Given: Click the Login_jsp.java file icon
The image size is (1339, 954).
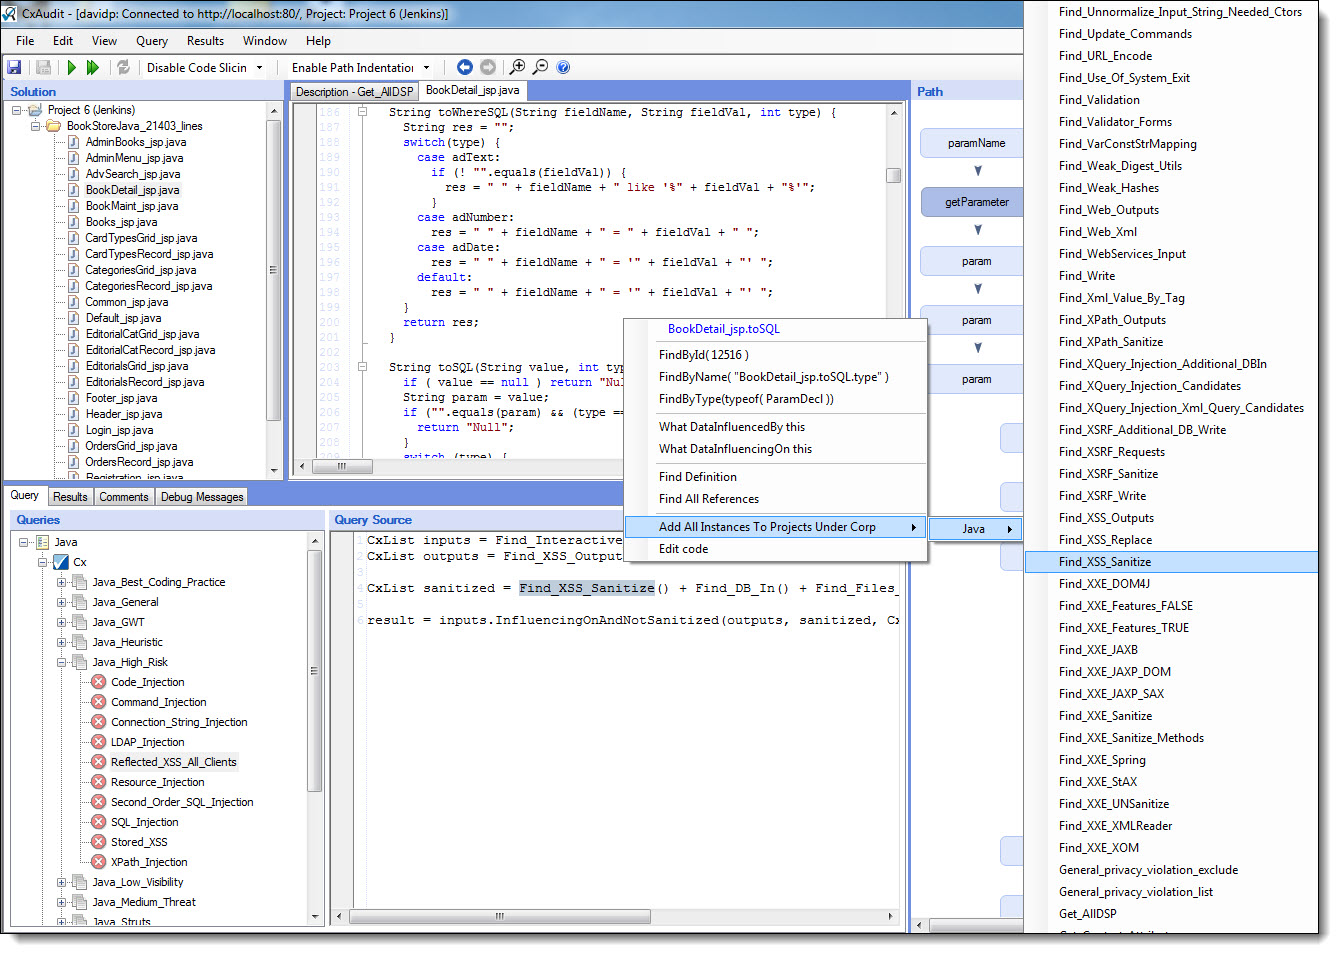Looking at the screenshot, I should [74, 430].
